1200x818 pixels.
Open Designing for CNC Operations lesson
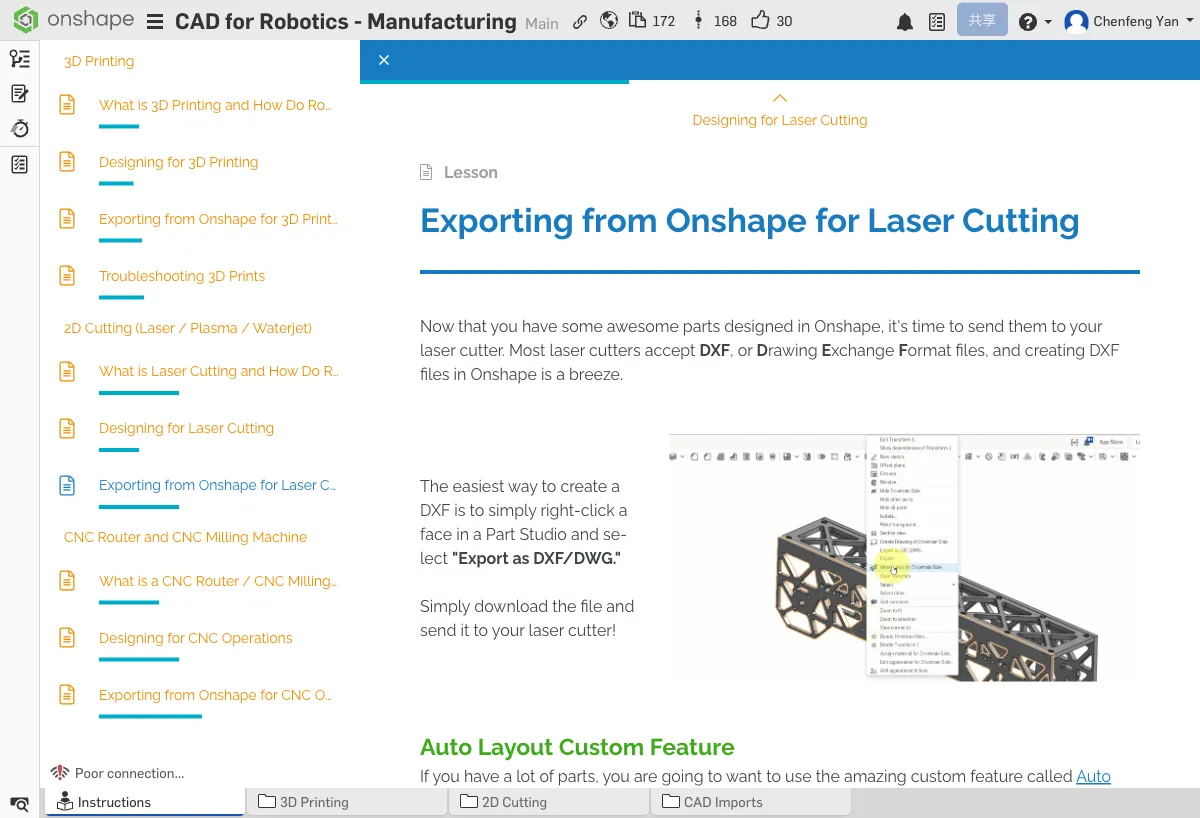point(195,638)
